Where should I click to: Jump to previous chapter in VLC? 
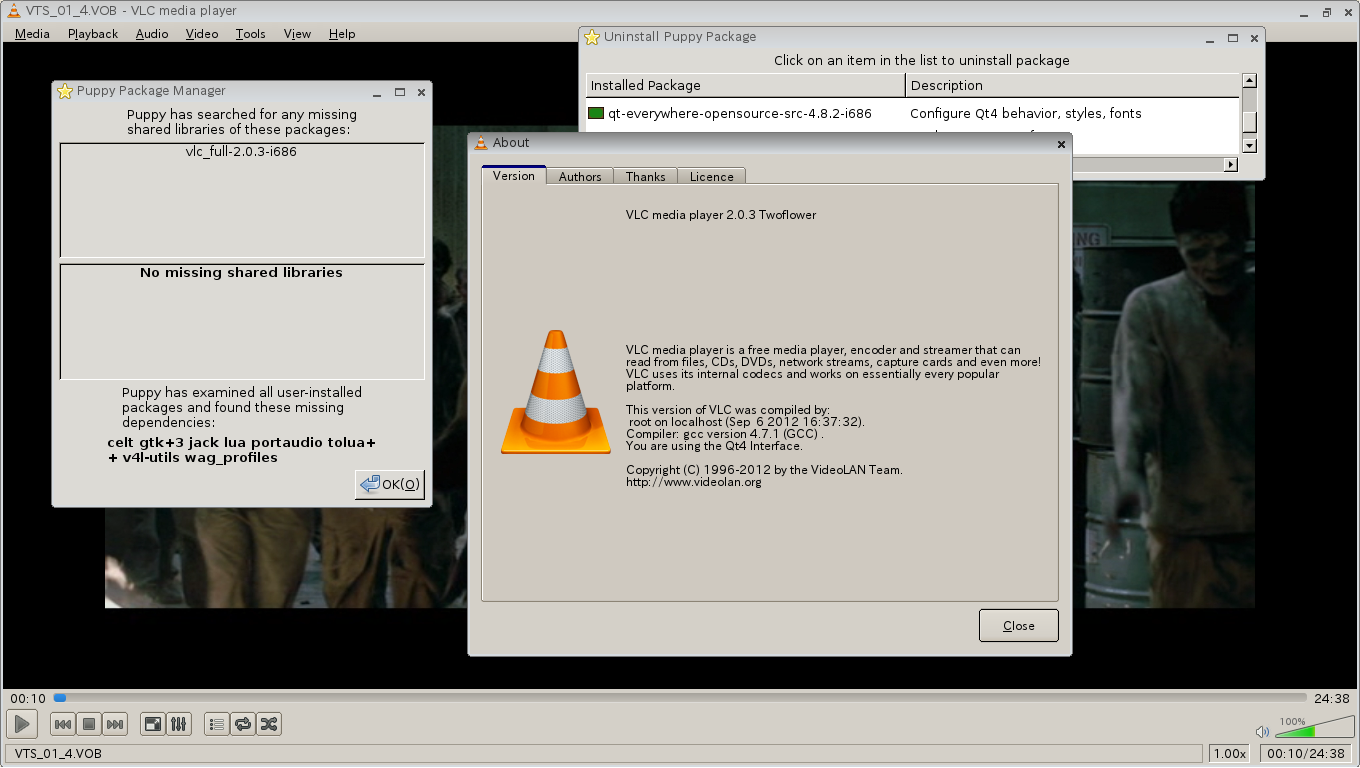pos(62,724)
